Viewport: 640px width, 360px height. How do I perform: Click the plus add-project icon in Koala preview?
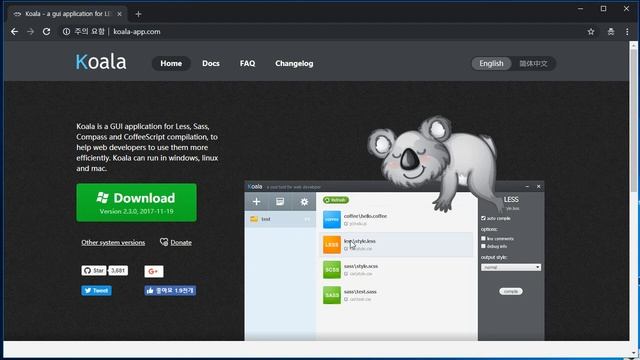(x=256, y=202)
